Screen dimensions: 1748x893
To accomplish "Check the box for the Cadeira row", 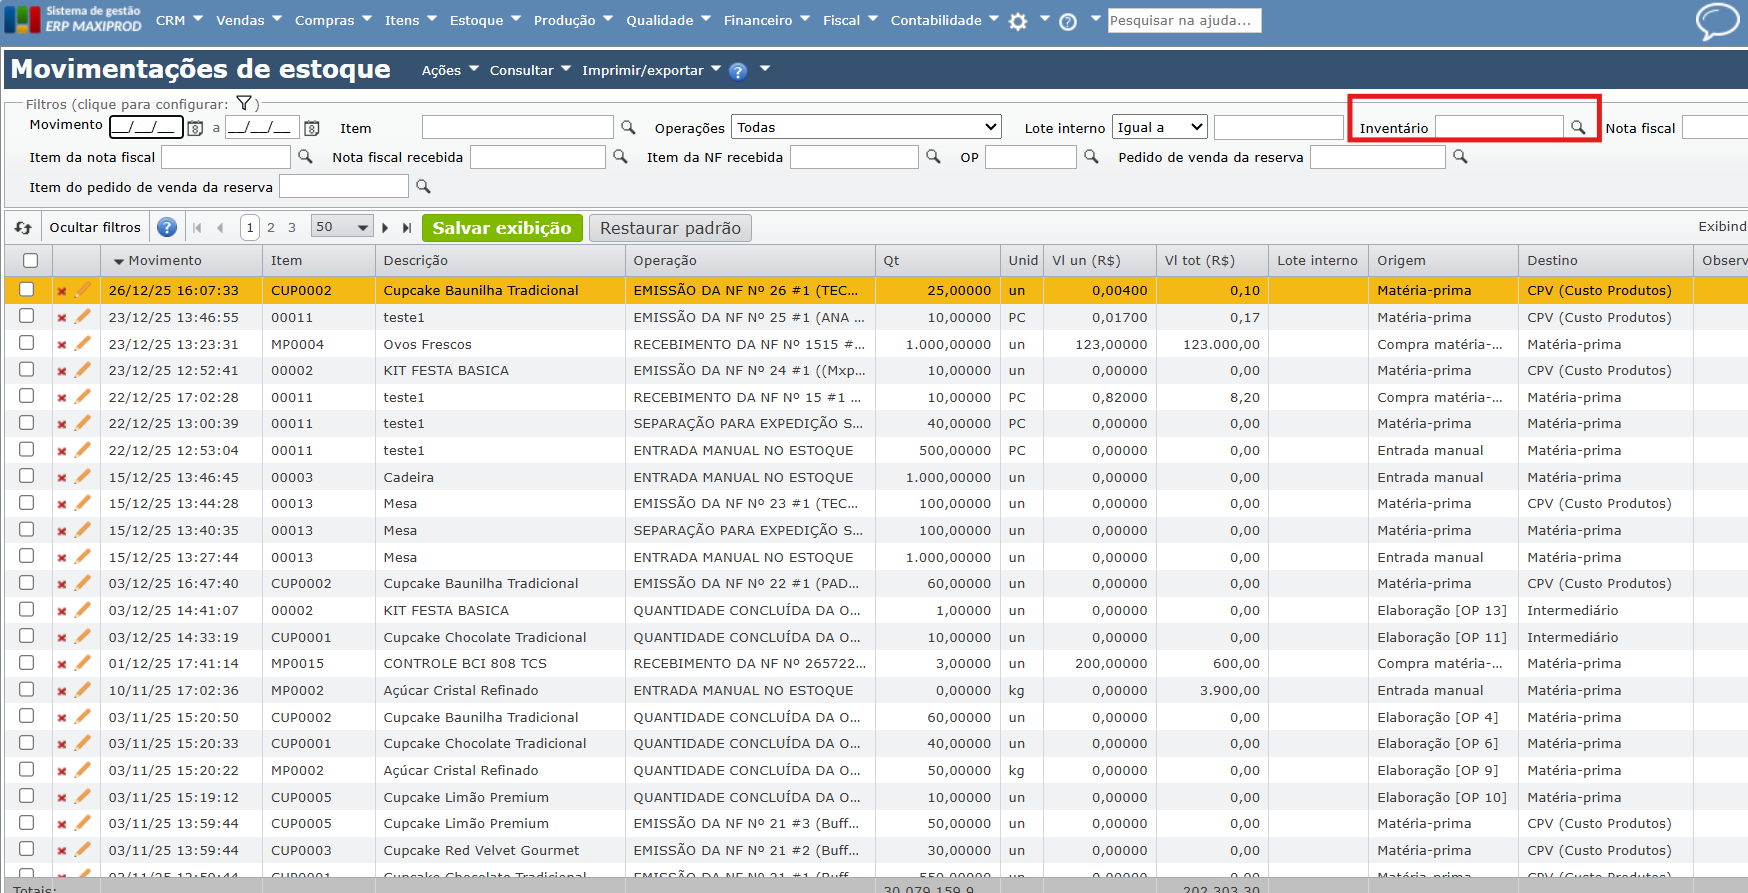I will 27,477.
